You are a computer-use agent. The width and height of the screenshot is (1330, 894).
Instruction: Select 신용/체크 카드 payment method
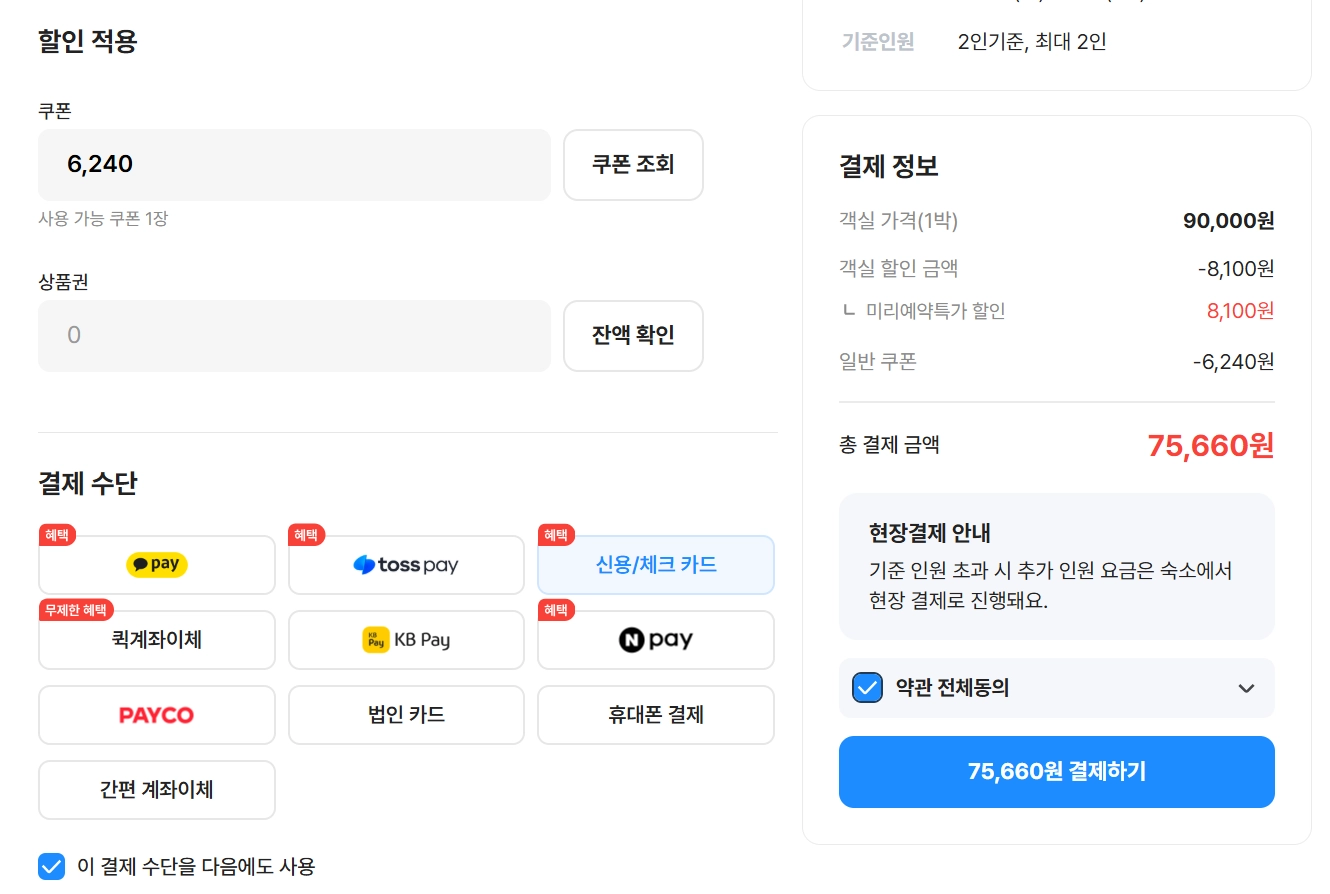click(656, 565)
